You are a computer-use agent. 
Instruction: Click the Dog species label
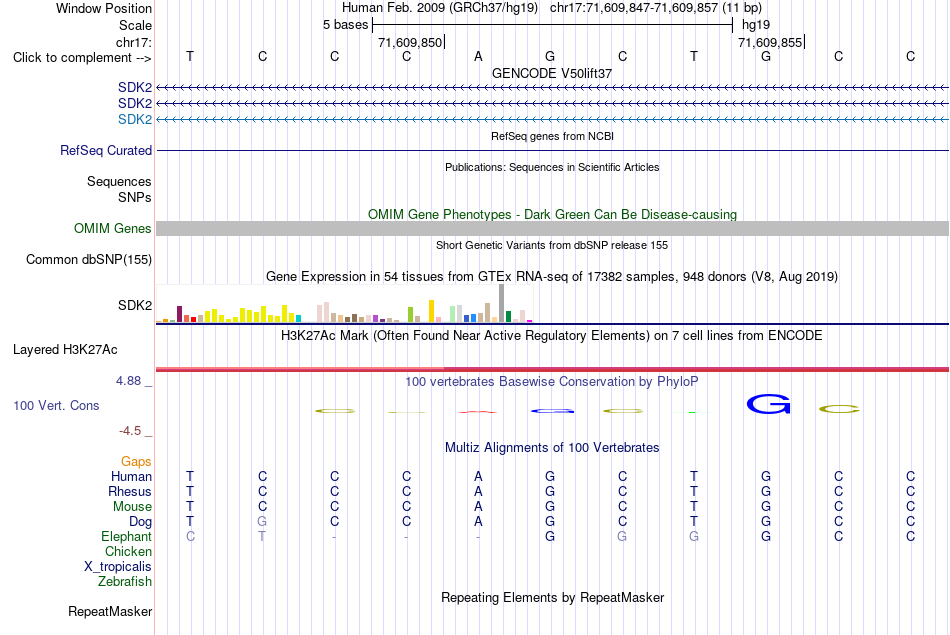tap(140, 522)
